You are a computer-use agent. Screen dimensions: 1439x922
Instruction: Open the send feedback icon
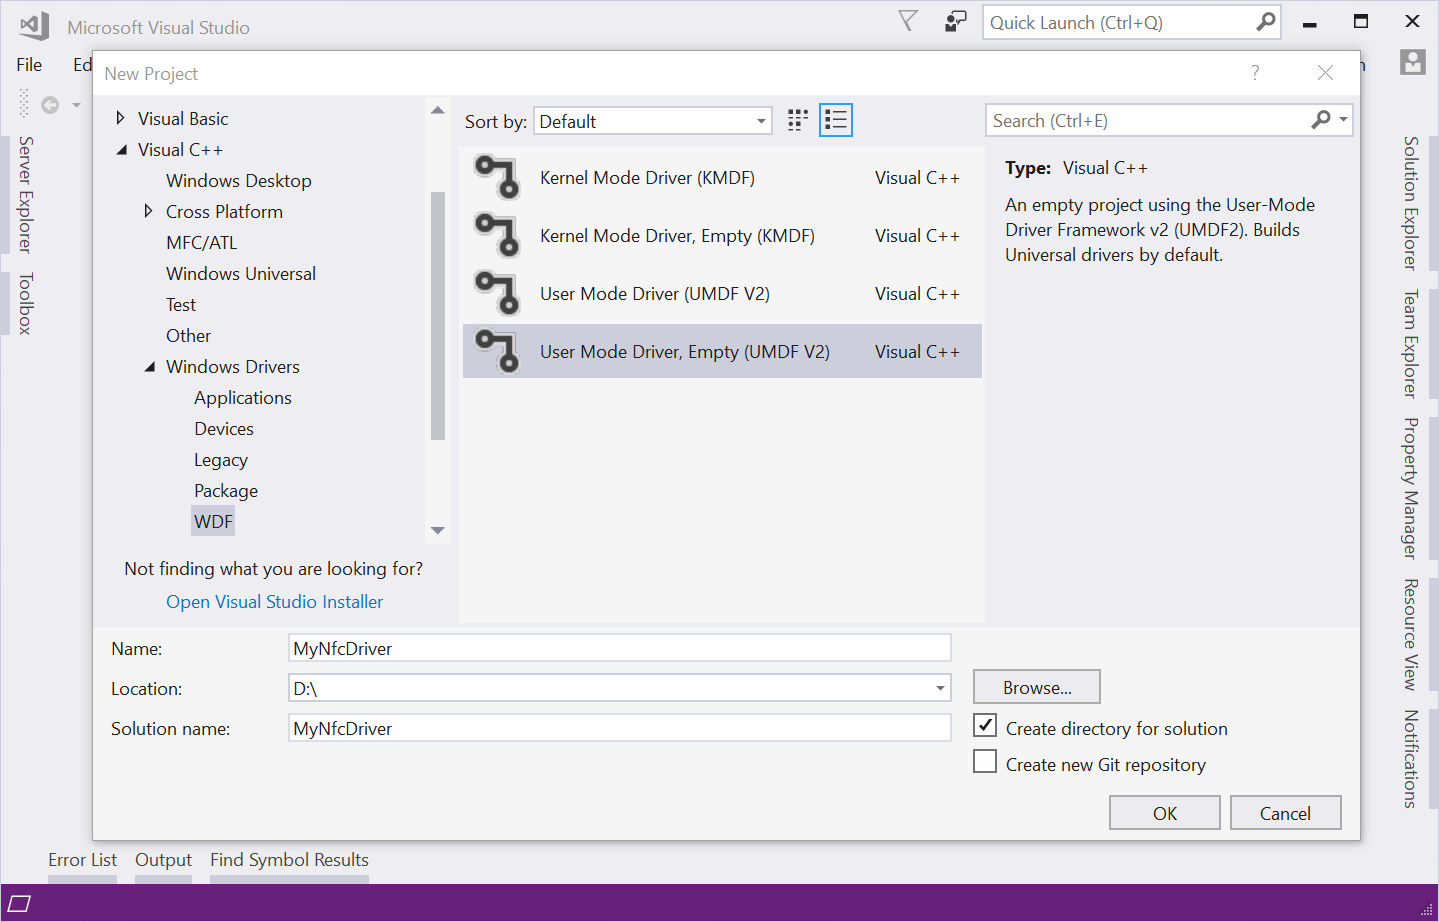click(x=956, y=21)
